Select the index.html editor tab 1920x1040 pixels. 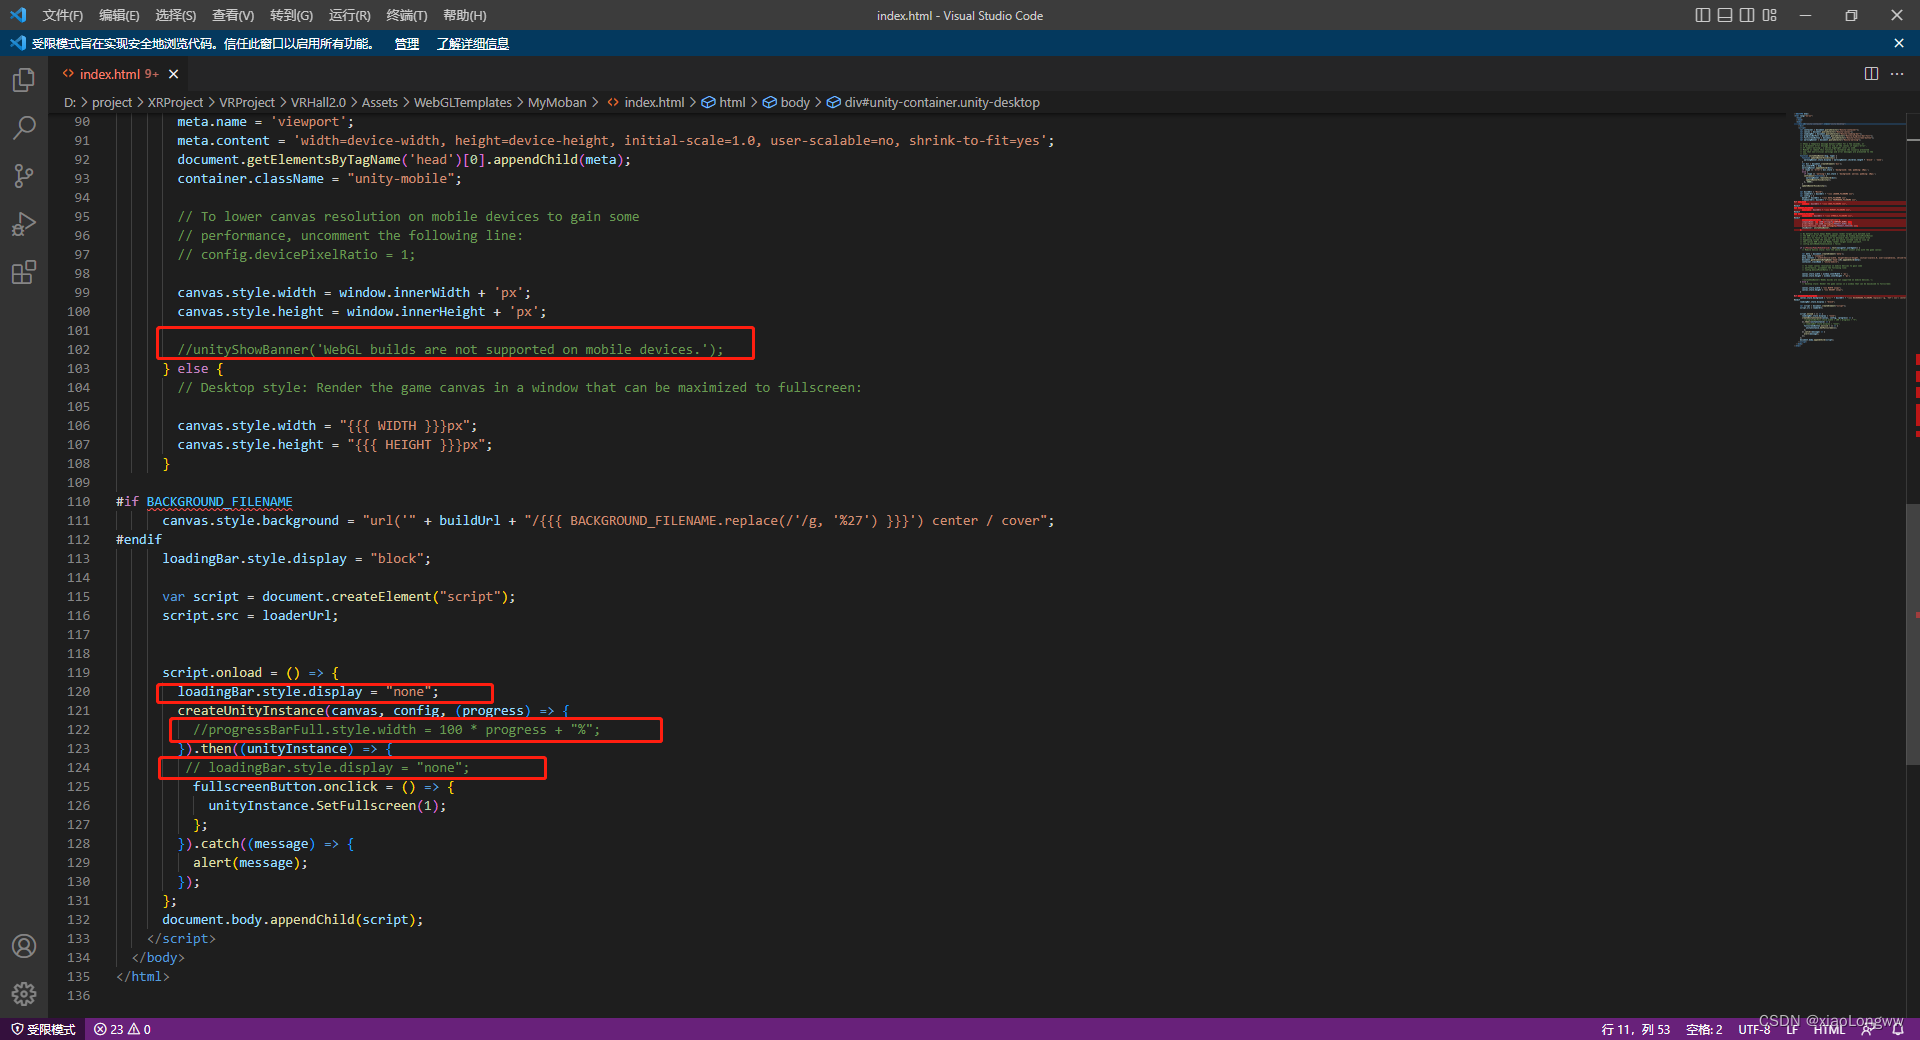119,74
